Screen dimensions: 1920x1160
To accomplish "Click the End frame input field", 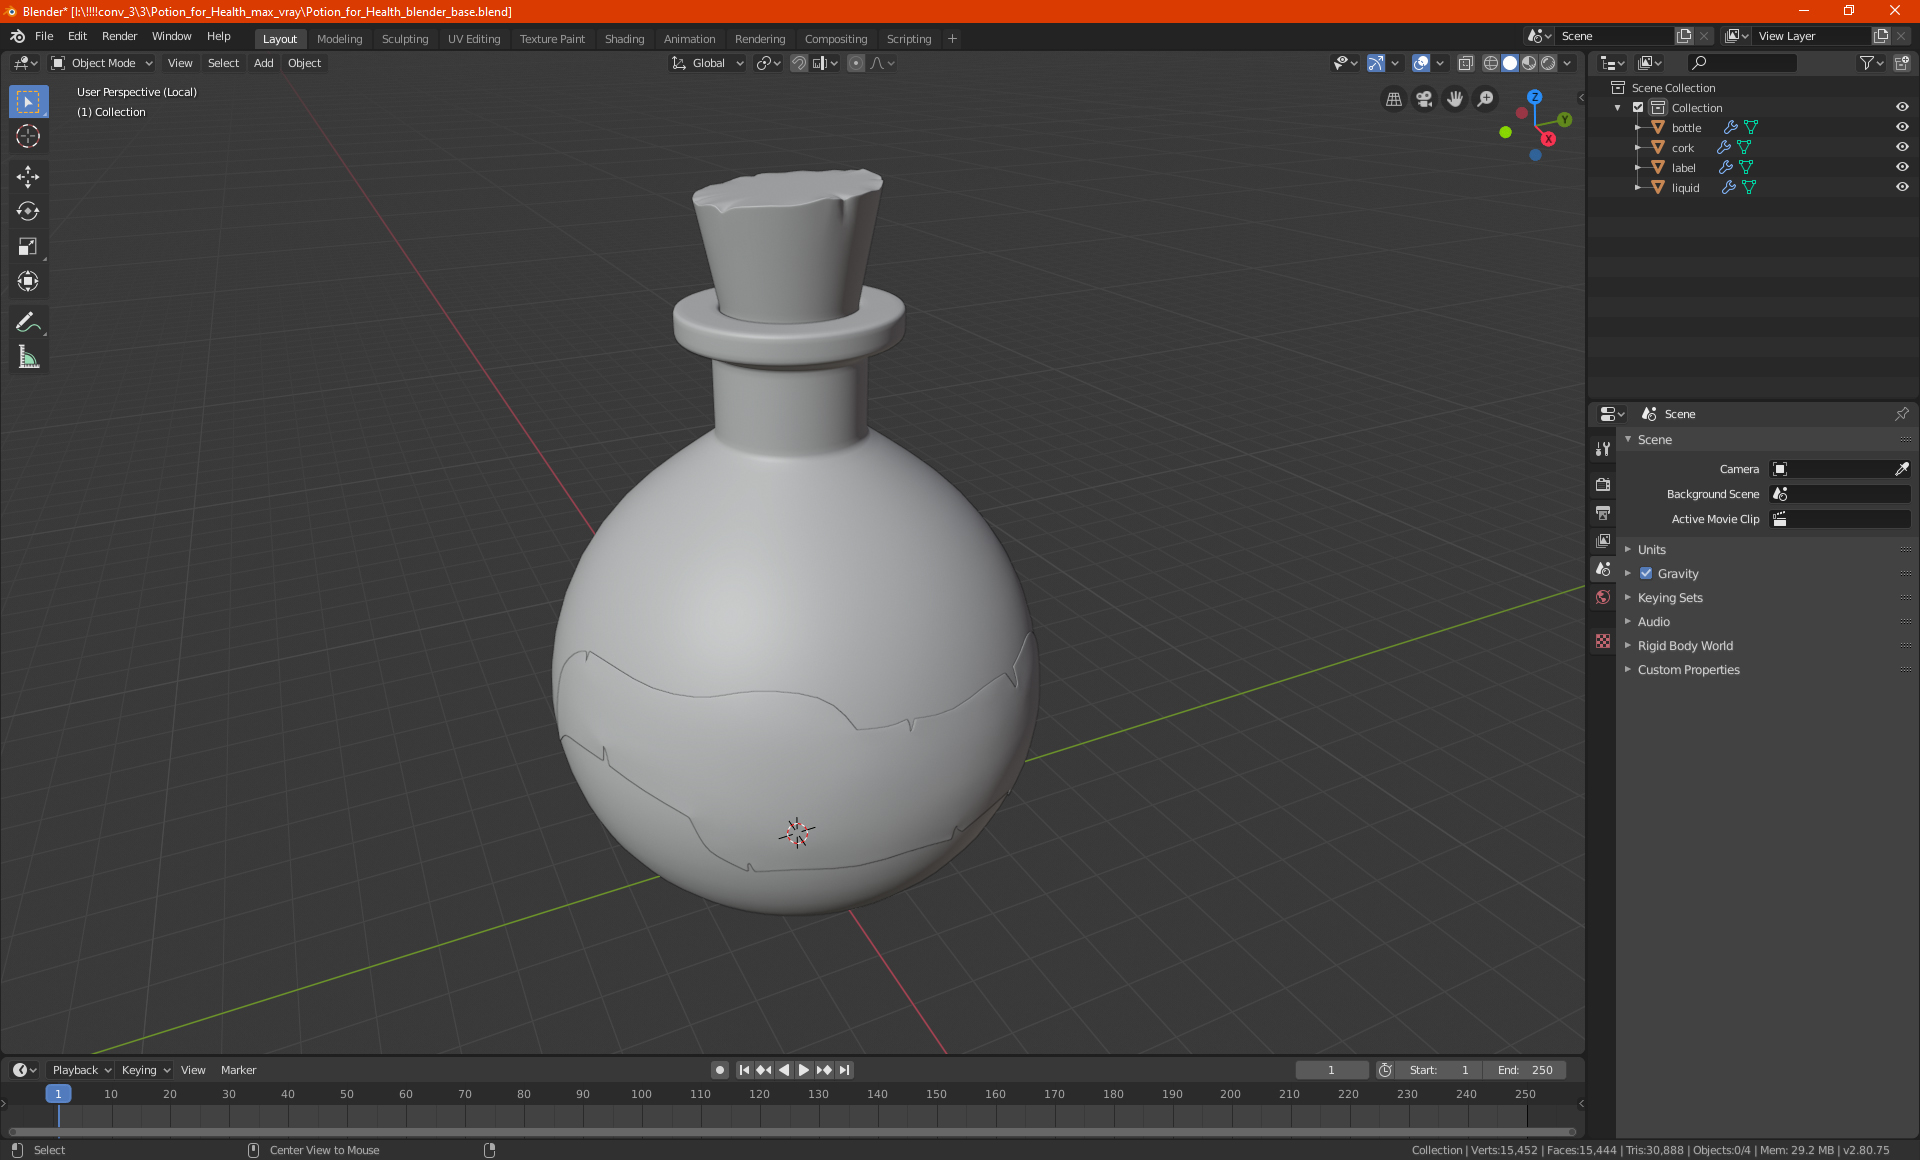I will coord(1525,1070).
